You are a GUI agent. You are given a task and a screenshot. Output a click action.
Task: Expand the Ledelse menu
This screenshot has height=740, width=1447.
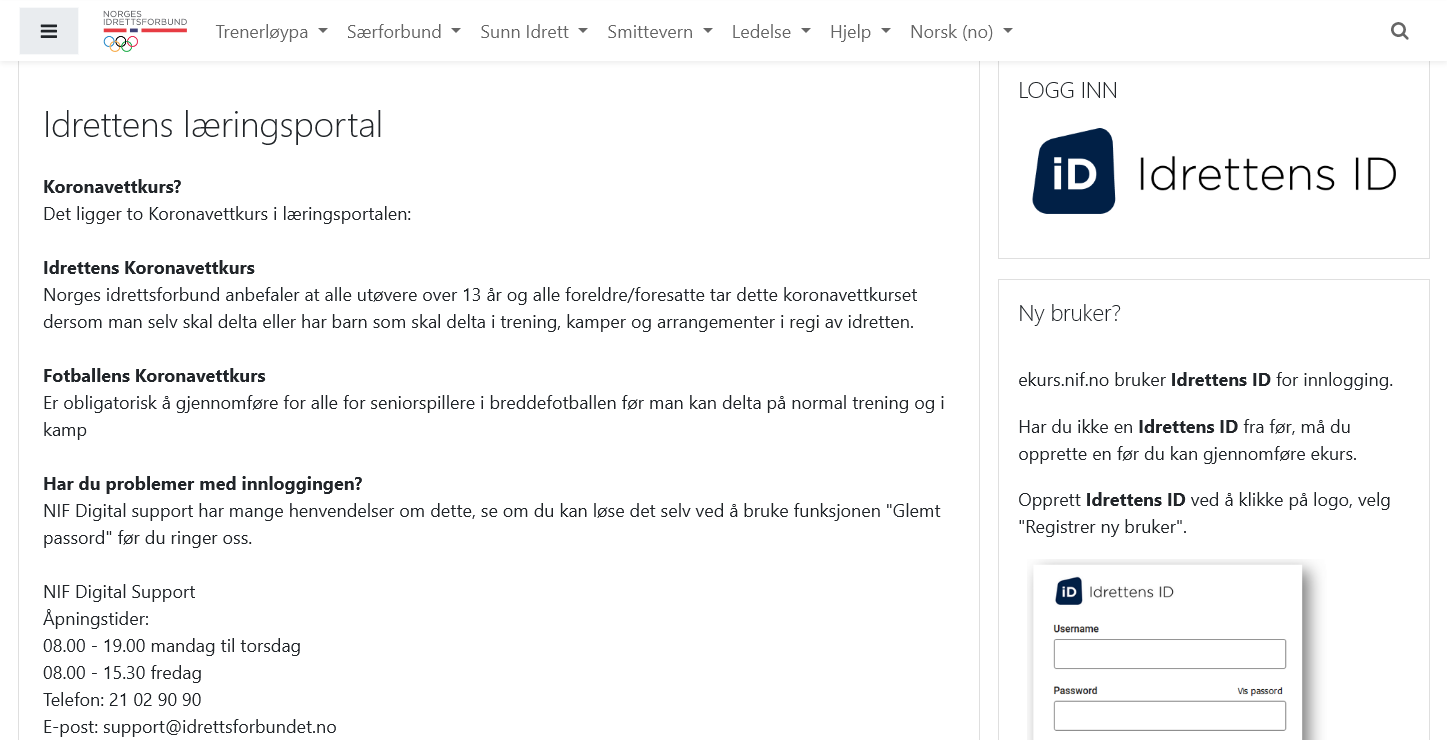pos(771,32)
